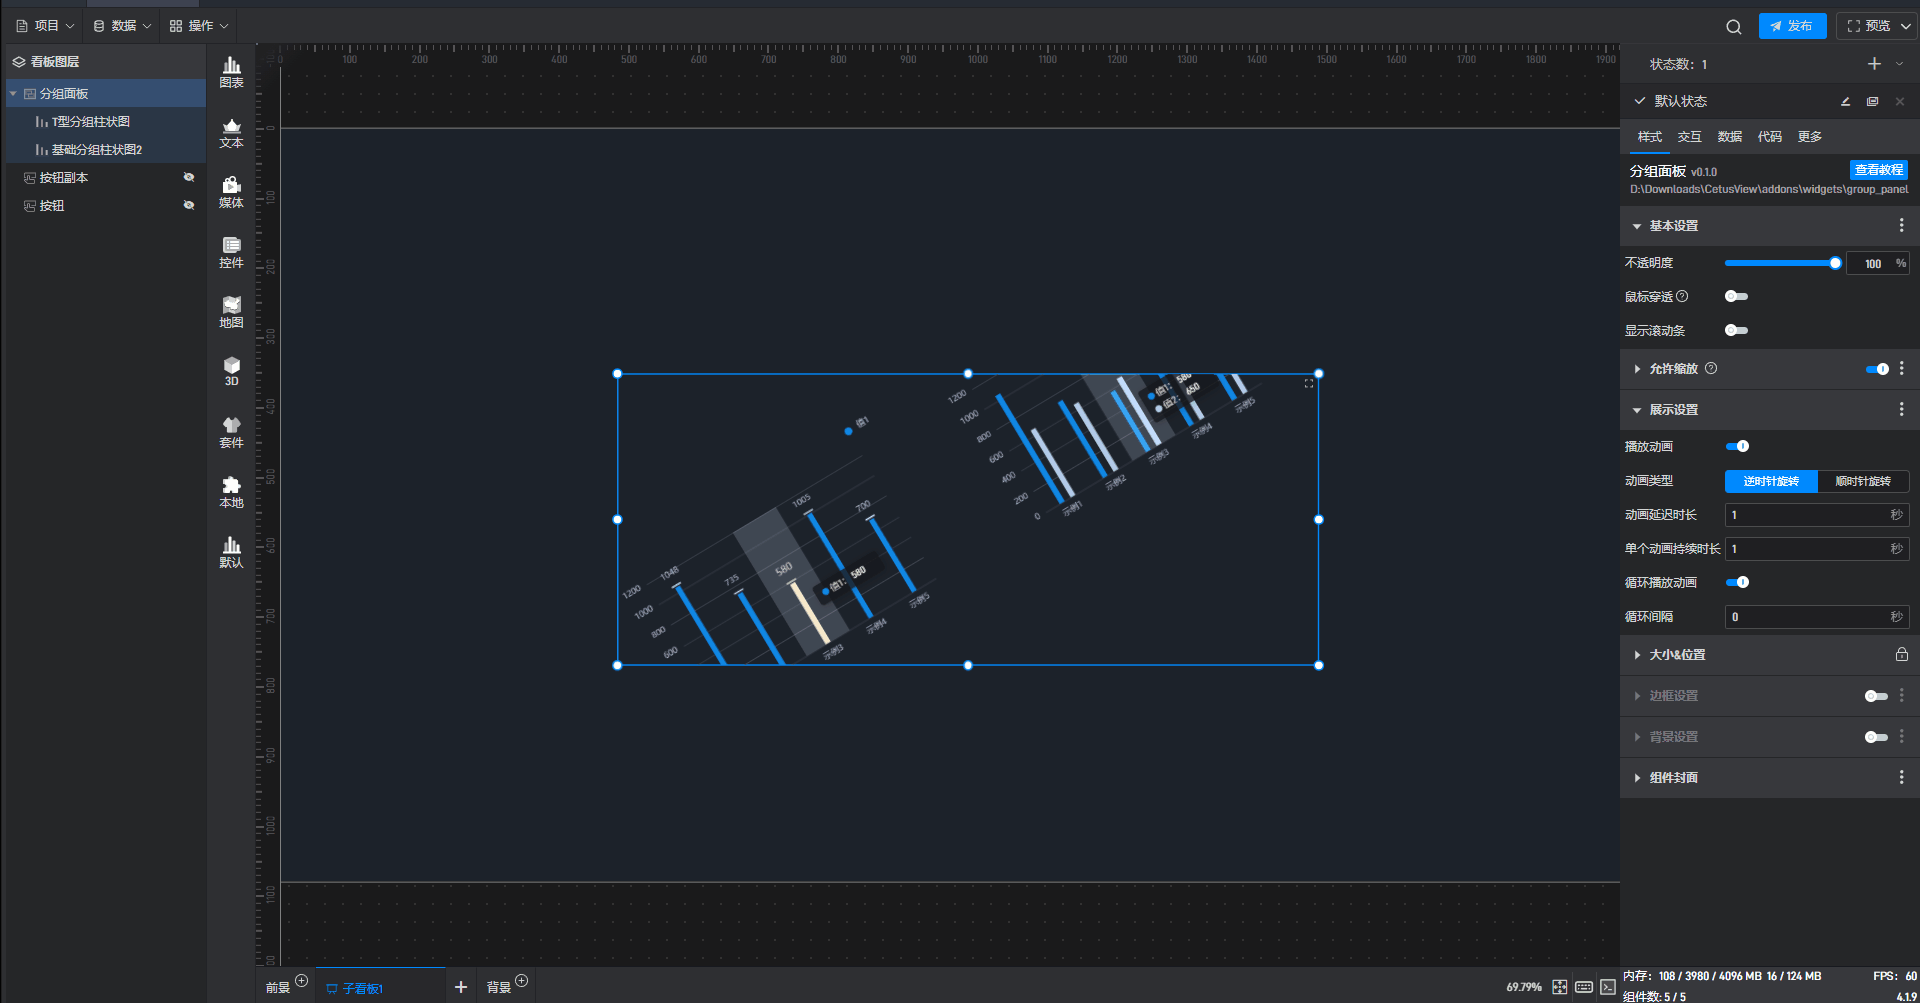Viewport: 1920px width, 1003px height.
Task: Click the search magnifier icon
Action: 1734,27
